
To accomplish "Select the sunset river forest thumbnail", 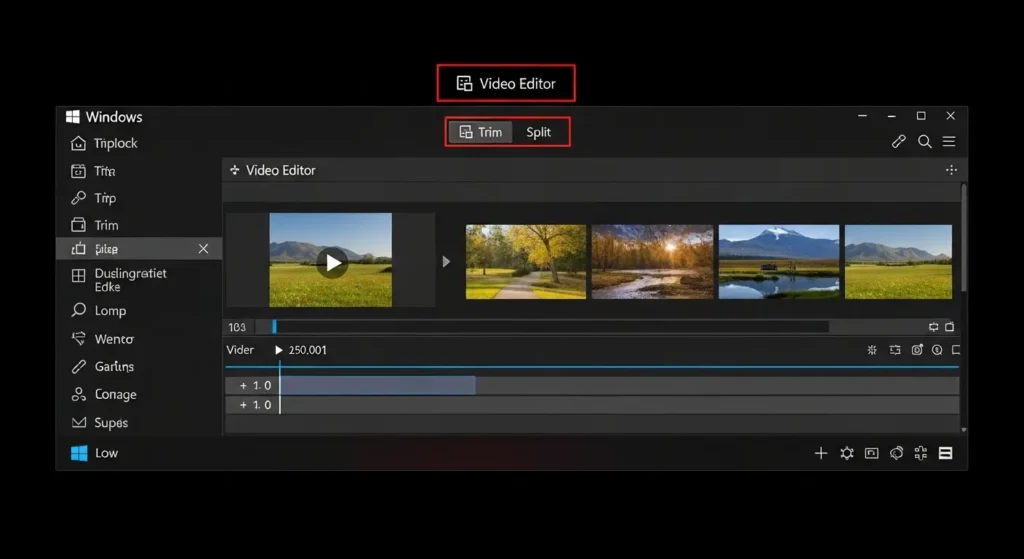I will pos(652,262).
